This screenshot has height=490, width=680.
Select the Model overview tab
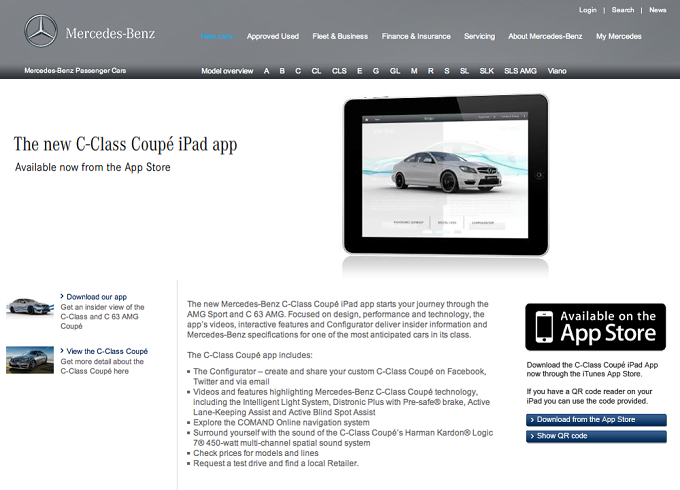(227, 71)
